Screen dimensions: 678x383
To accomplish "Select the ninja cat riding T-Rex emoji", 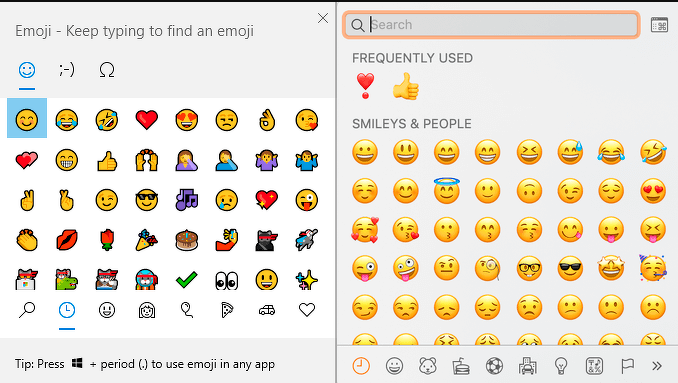I will pyautogui.click(x=67, y=280).
